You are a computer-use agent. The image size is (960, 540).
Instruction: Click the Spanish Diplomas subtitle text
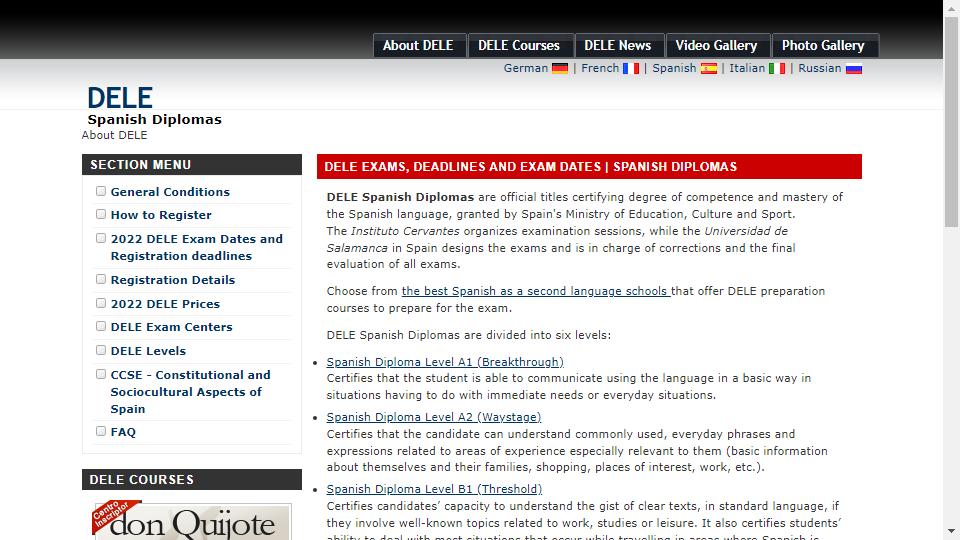pyautogui.click(x=154, y=119)
